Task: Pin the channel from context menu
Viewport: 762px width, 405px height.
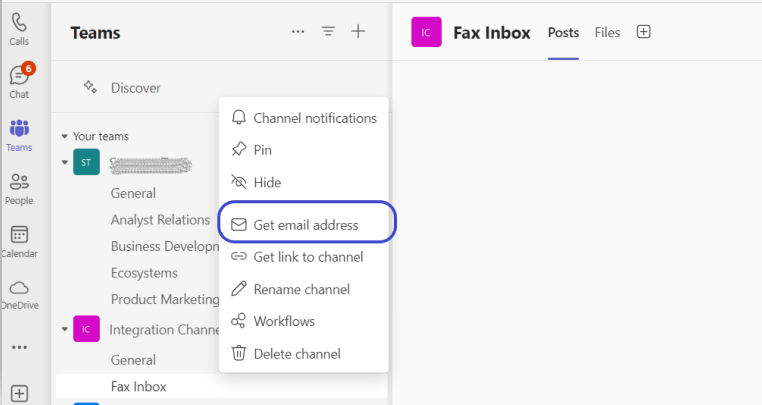Action: 262,149
